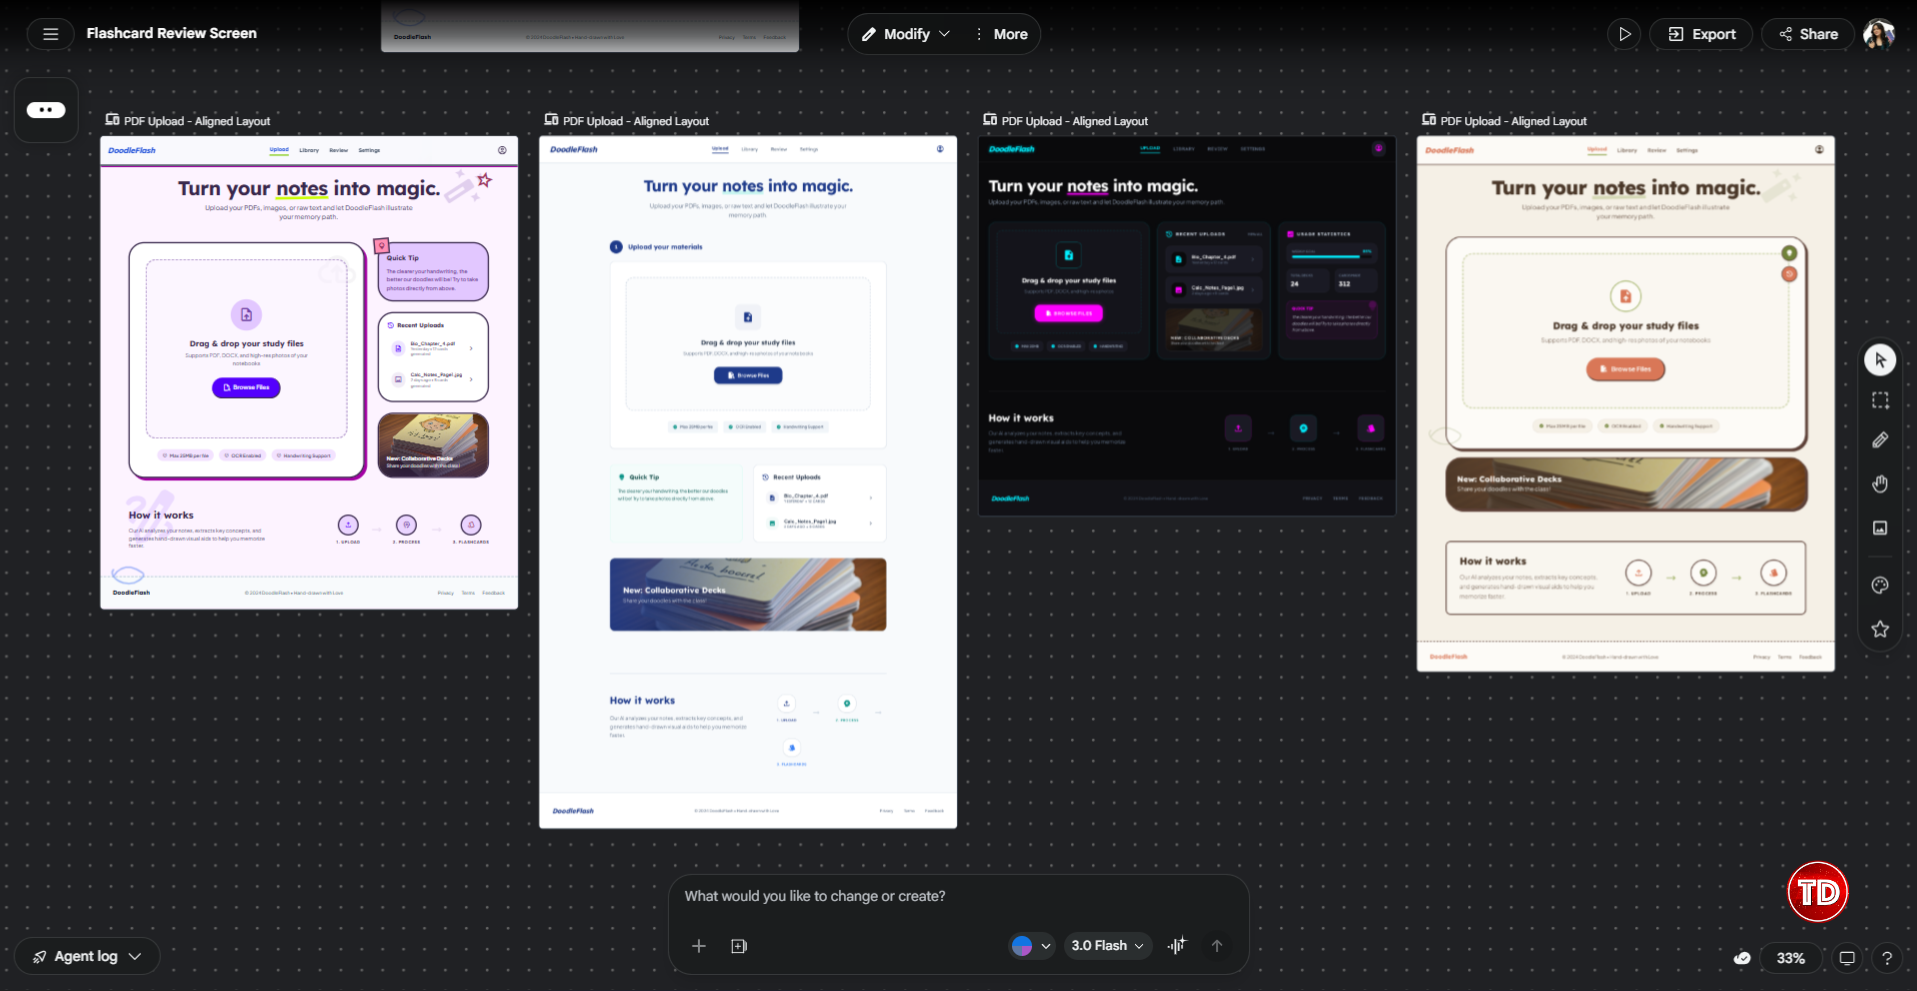Open the More options menu
Viewport: 1917px width, 991px height.
pos(1001,34)
